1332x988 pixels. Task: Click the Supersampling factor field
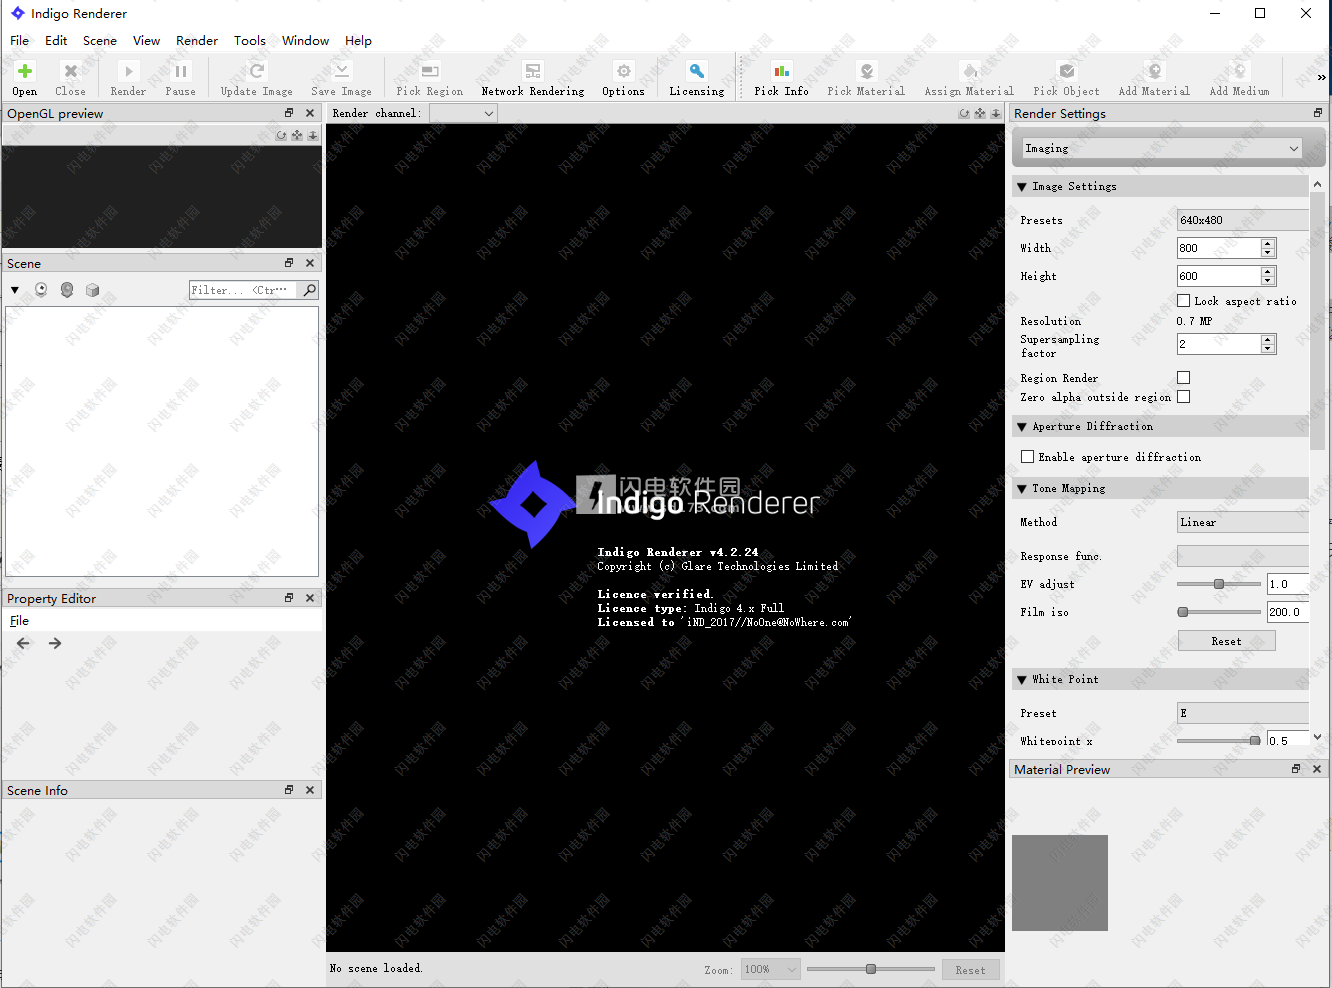(1219, 344)
